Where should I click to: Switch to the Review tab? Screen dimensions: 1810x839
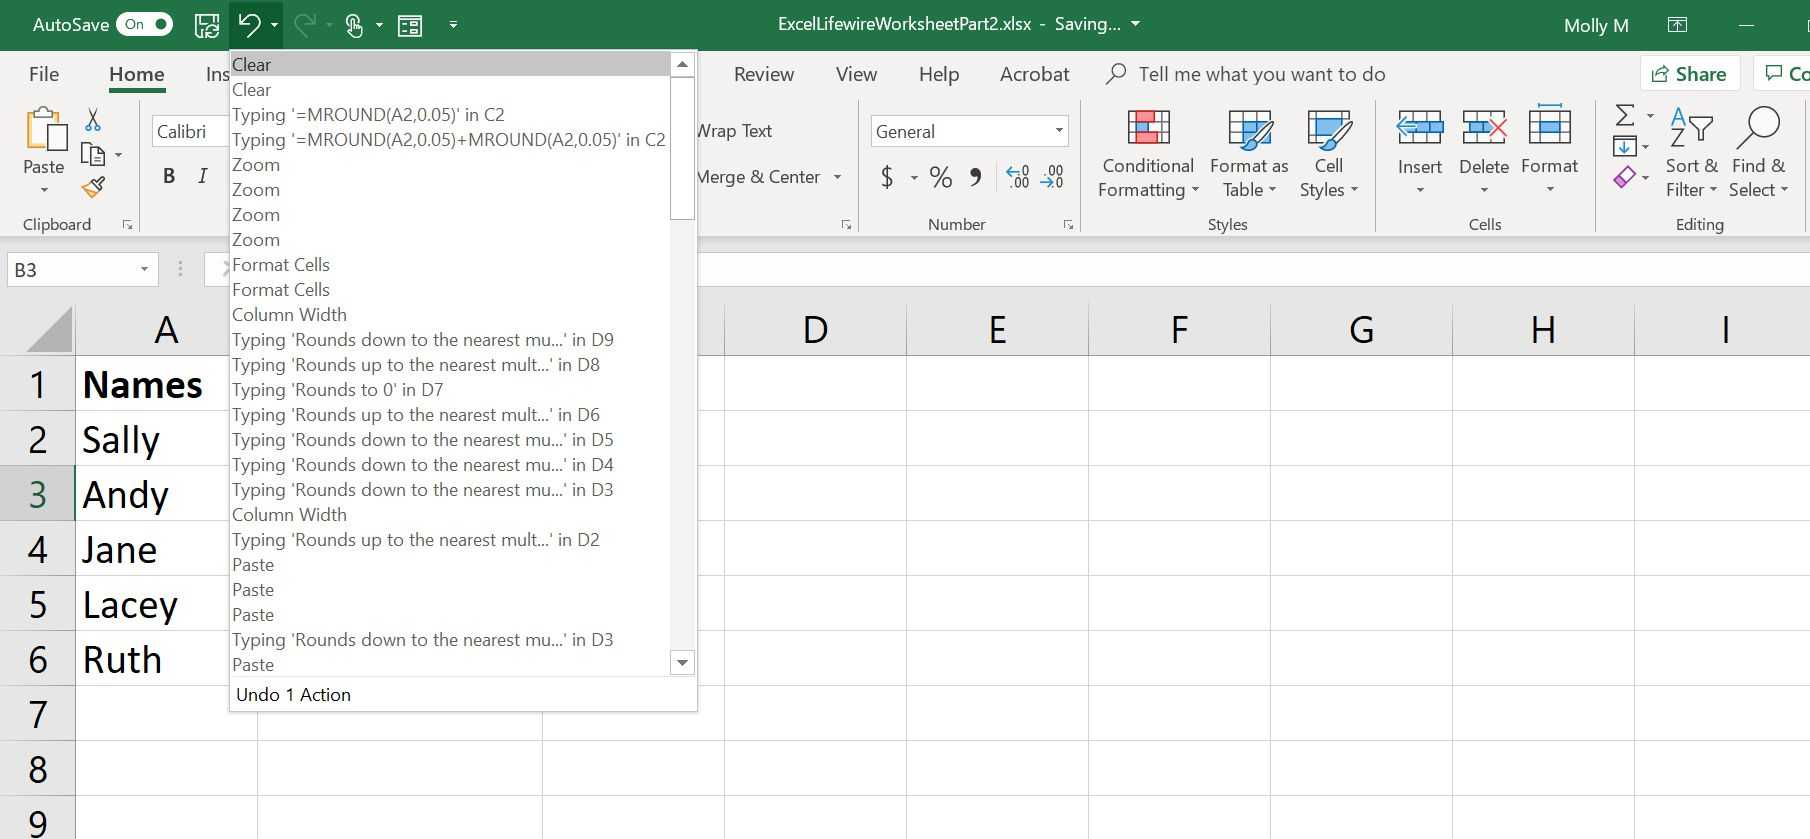pyautogui.click(x=763, y=74)
